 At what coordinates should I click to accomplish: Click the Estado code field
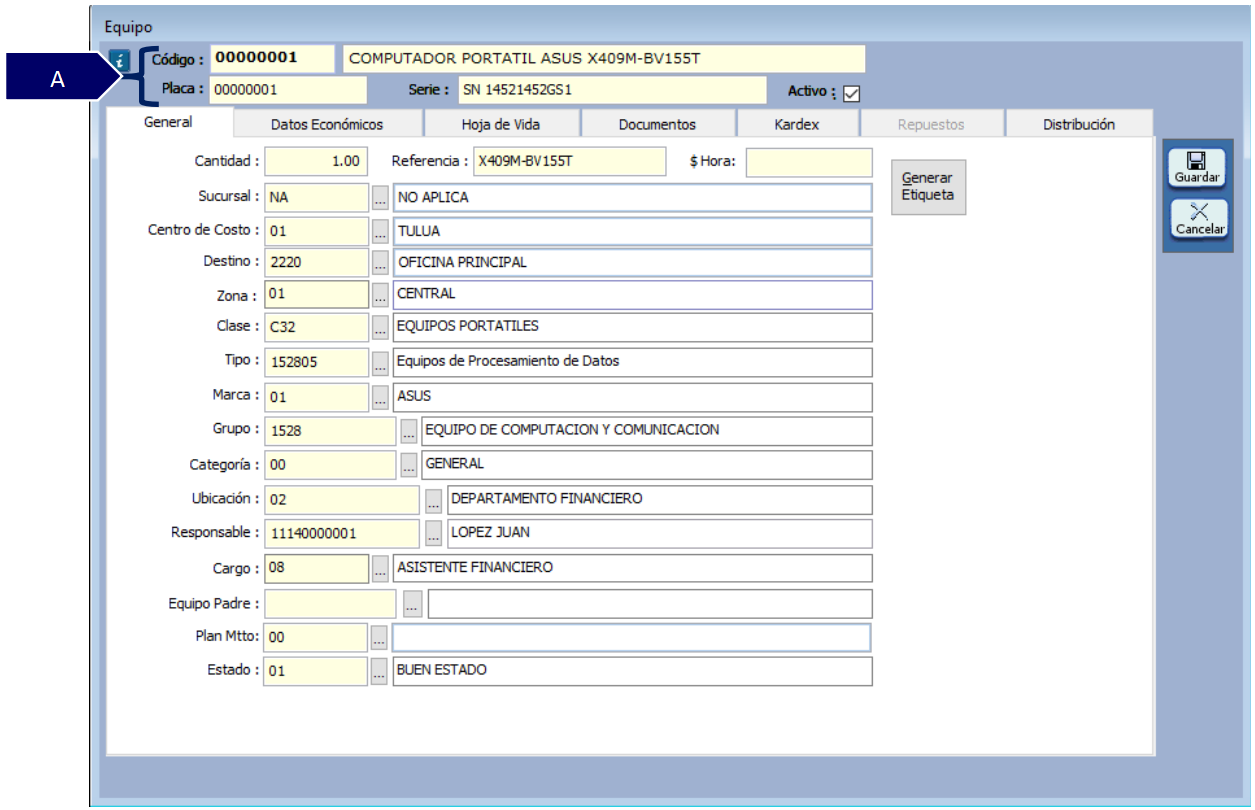pos(316,671)
